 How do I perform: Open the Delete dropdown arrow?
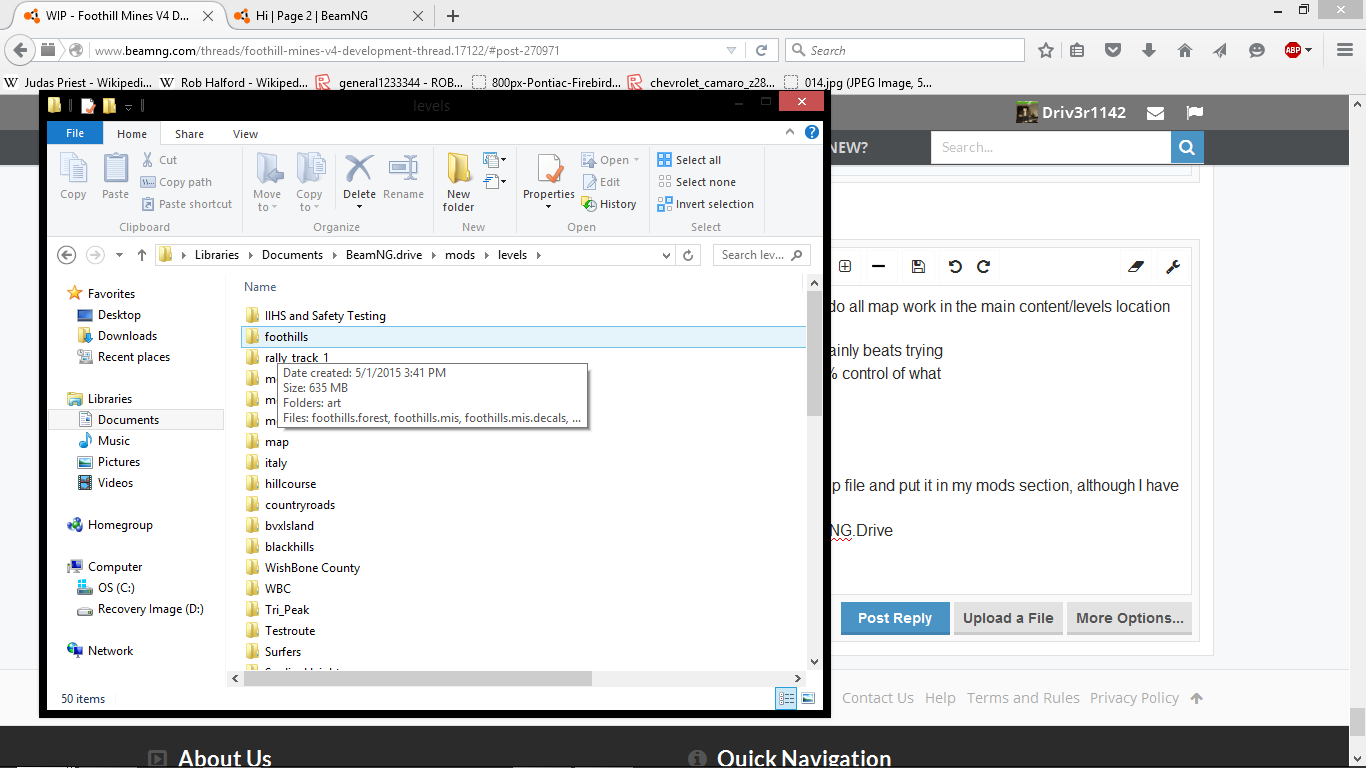(359, 207)
